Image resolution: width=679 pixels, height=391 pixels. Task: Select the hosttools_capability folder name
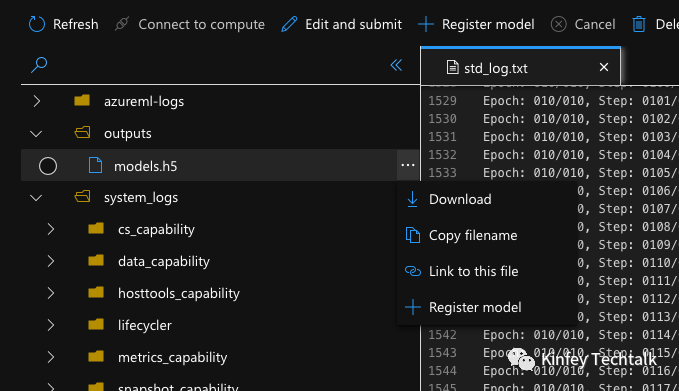point(179,294)
